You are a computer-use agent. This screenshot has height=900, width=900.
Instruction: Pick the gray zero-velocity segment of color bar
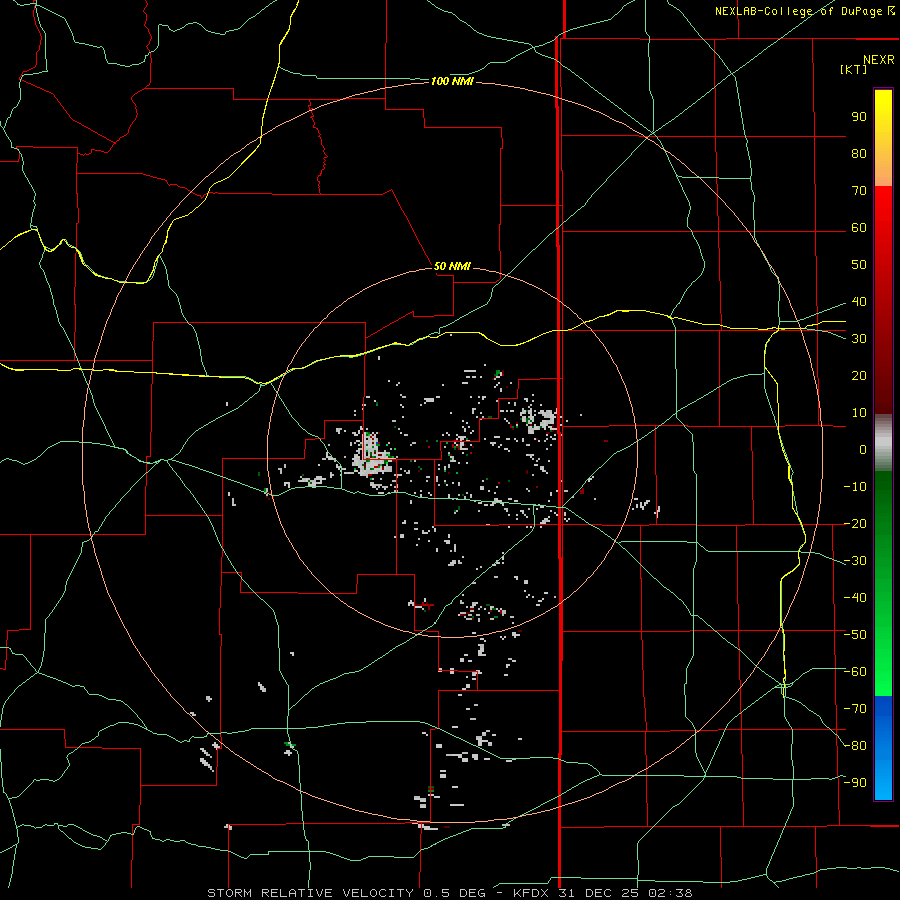click(x=883, y=443)
